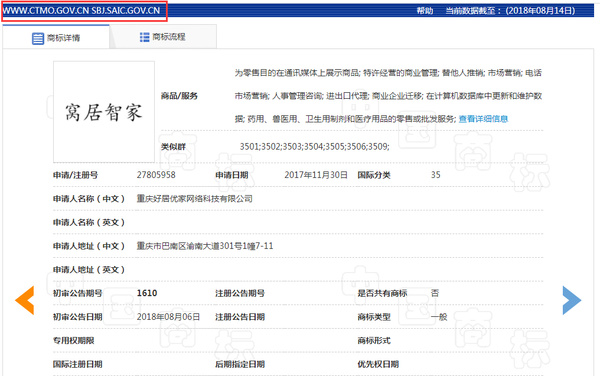Image resolution: width=600 pixels, height=376 pixels.
Task: Click the 国际注册日期 label
Action: click(77, 364)
